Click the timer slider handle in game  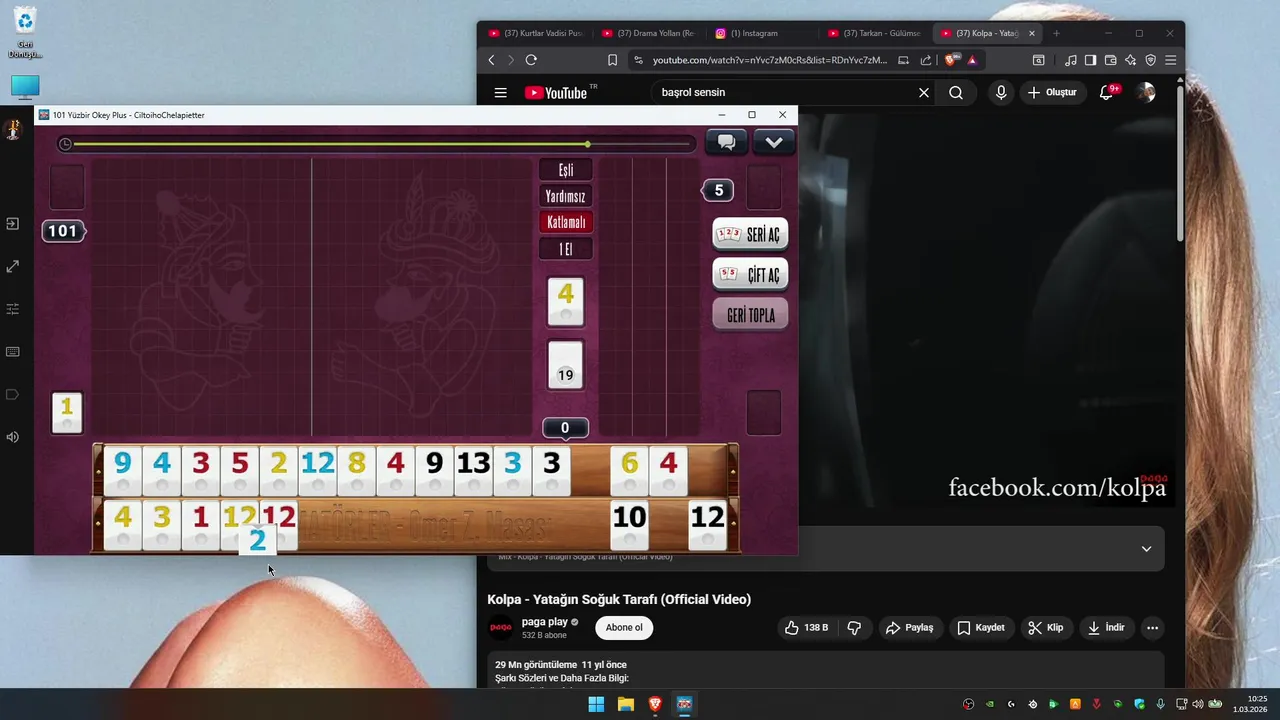588,144
